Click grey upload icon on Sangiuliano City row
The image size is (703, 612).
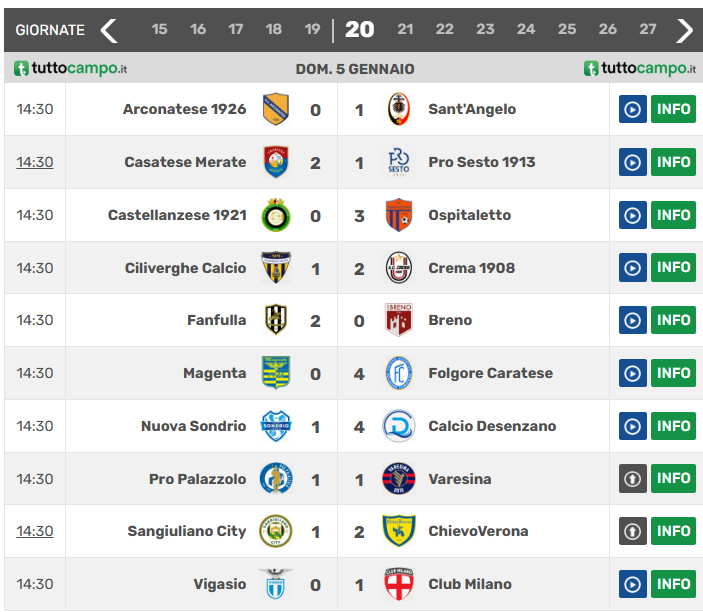coord(632,531)
